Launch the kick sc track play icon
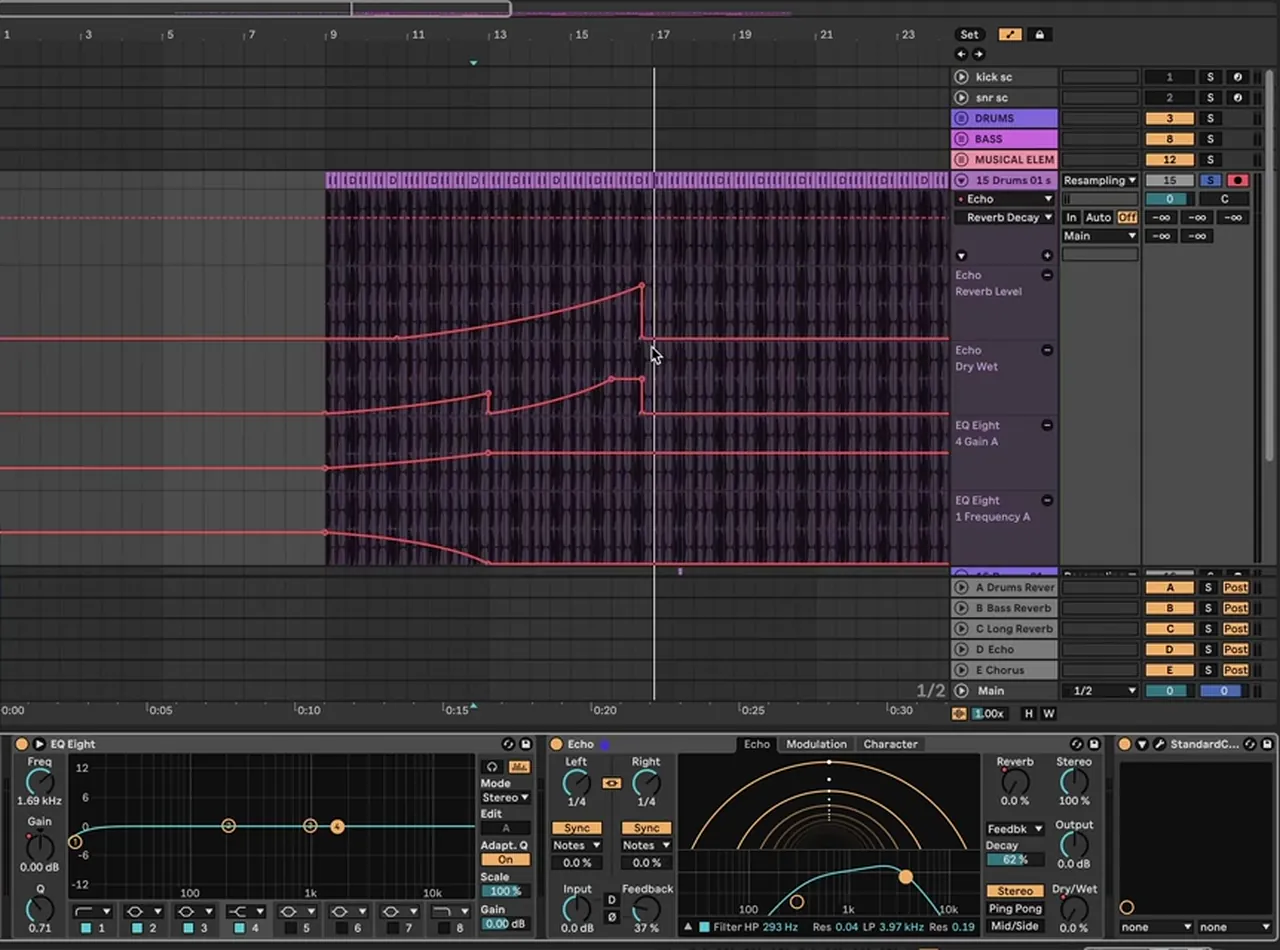 pyautogui.click(x=961, y=77)
